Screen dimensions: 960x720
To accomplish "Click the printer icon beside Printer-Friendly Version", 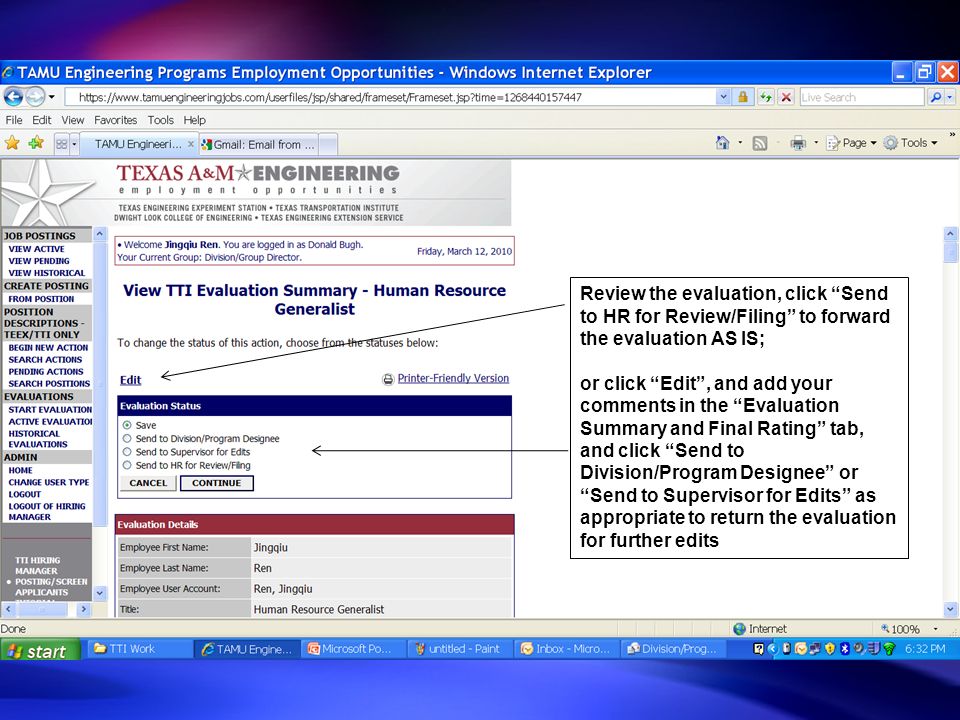I will (x=388, y=380).
